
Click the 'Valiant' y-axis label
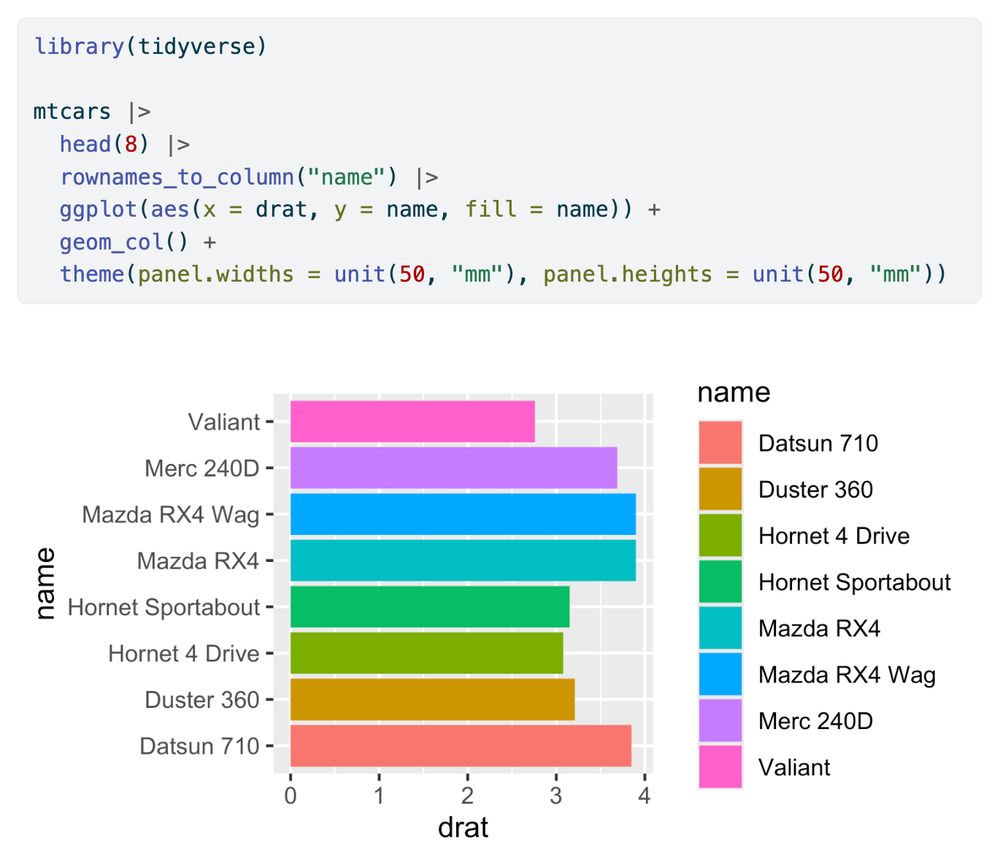224,421
